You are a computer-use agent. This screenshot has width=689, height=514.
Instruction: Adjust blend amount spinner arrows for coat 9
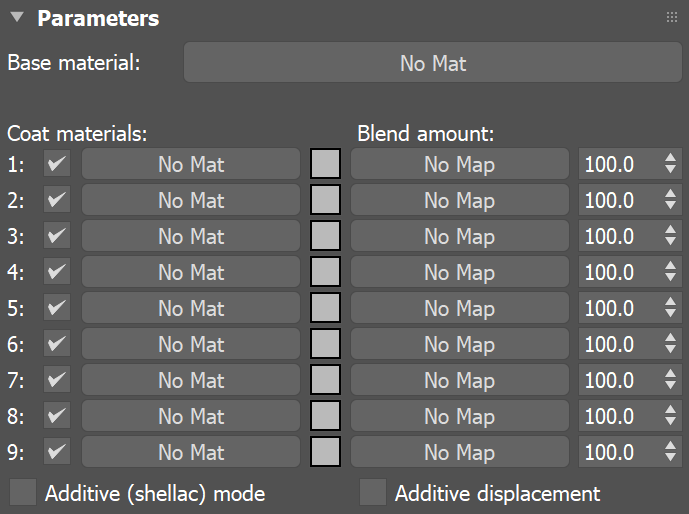(x=671, y=452)
